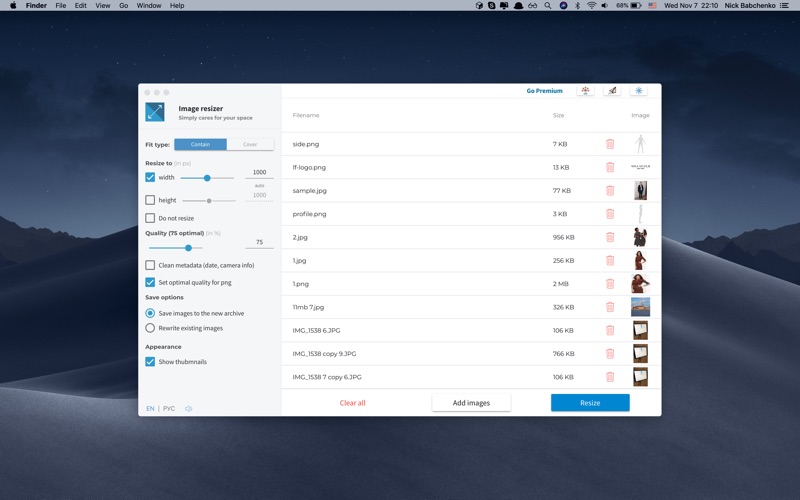800x500 pixels.
Task: Click the width value input field
Action: tap(259, 172)
